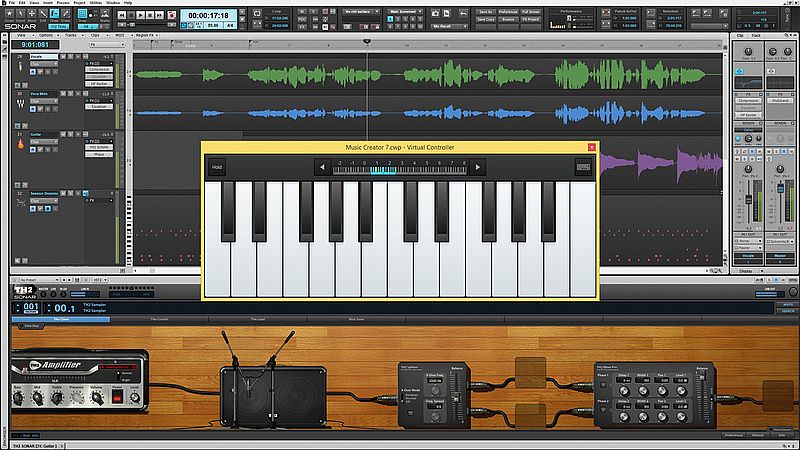Click the Volume knob on the TH2 Amplifier

pyautogui.click(x=96, y=397)
